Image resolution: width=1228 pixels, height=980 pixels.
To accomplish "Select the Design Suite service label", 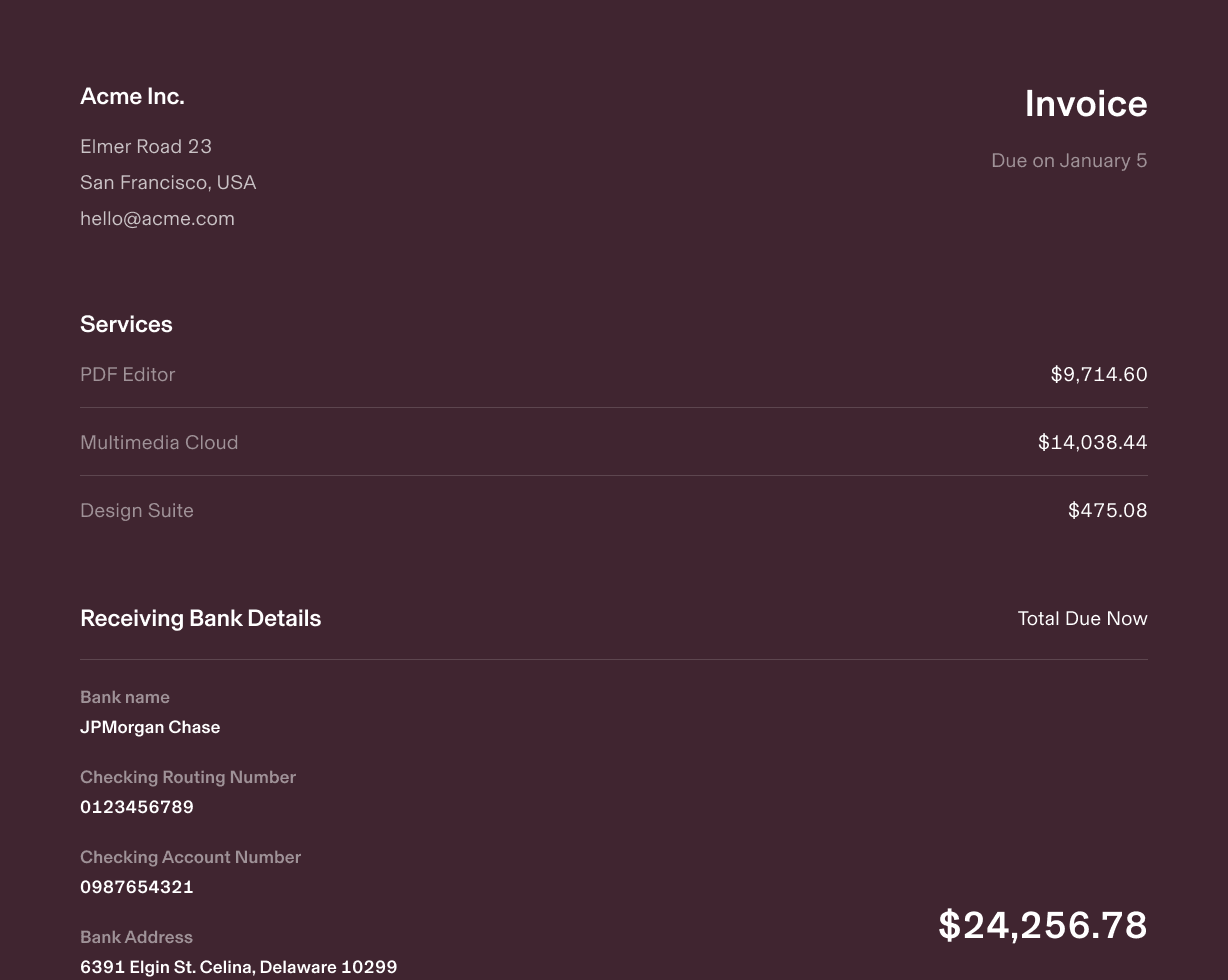I will point(137,511).
